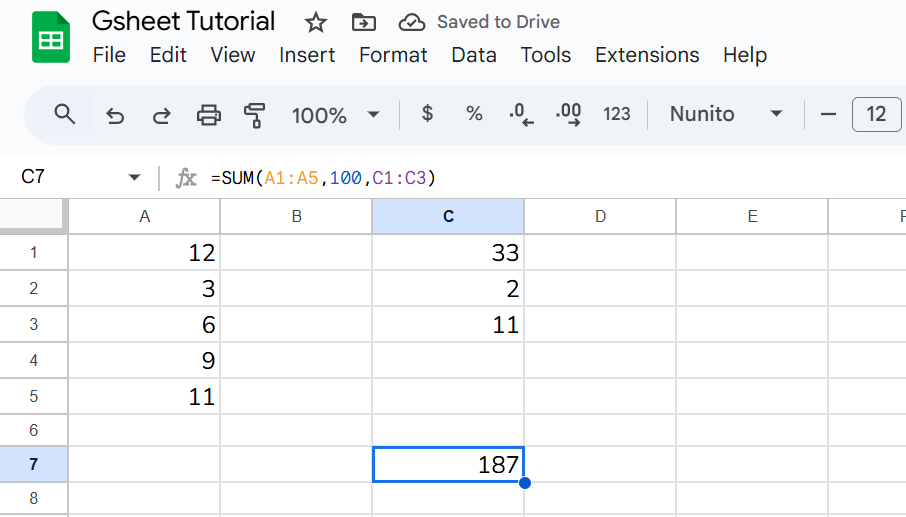The width and height of the screenshot is (906, 517).
Task: Undo the last action
Action: click(x=115, y=115)
